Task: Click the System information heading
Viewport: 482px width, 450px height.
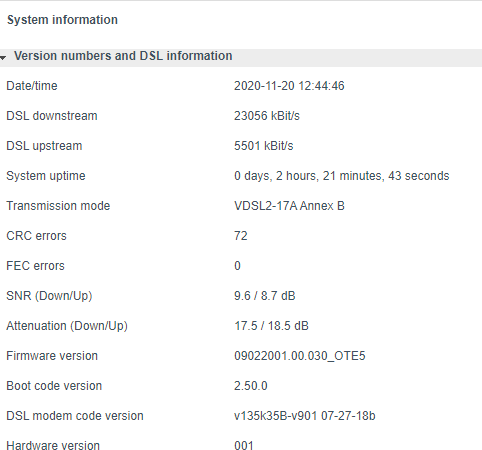Action: pos(62,20)
